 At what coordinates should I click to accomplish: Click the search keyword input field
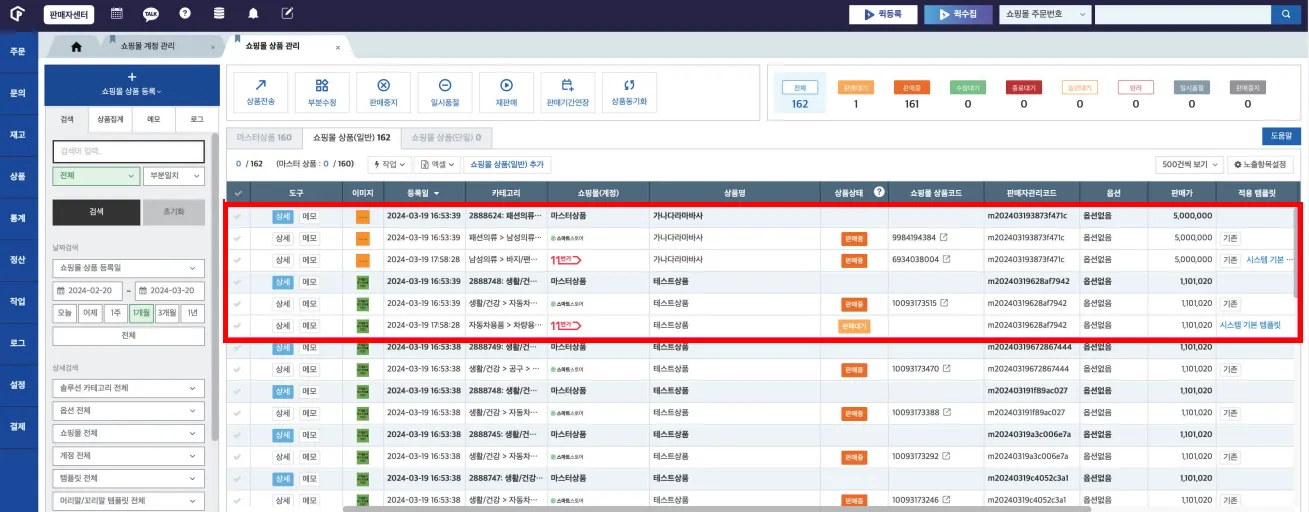[x=128, y=151]
